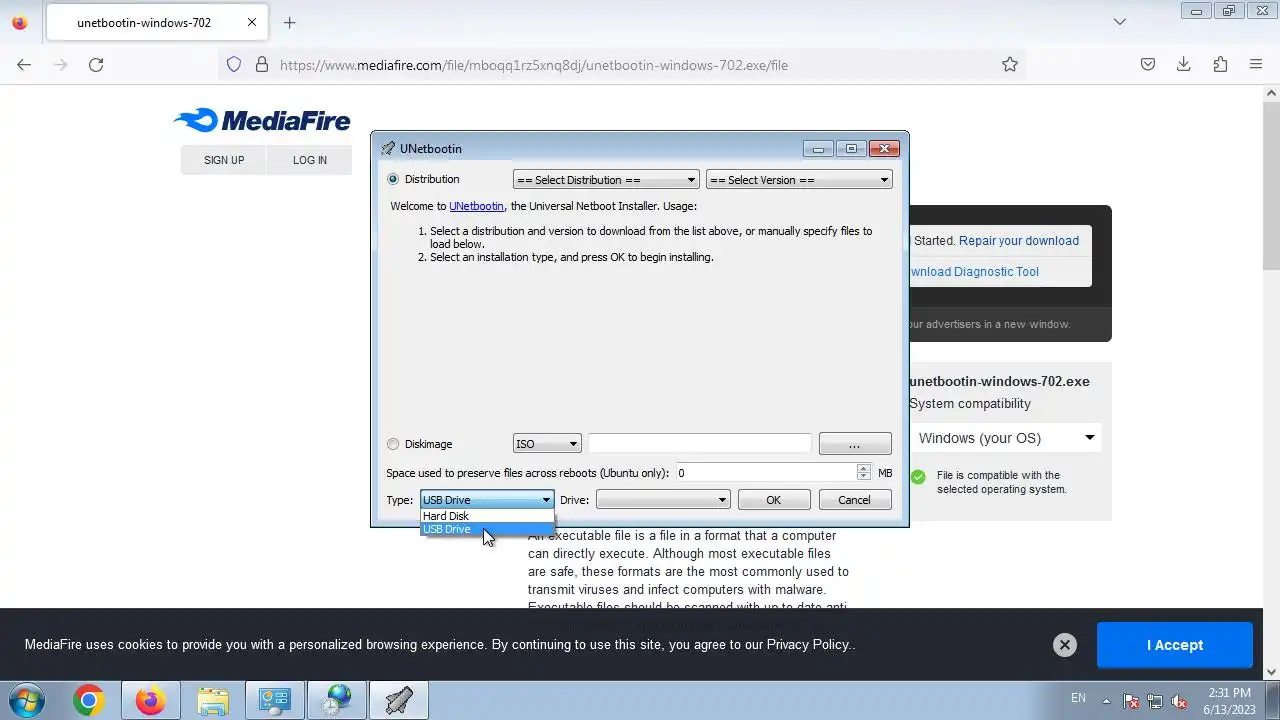Click the green compatibility checkmark icon

point(918,477)
